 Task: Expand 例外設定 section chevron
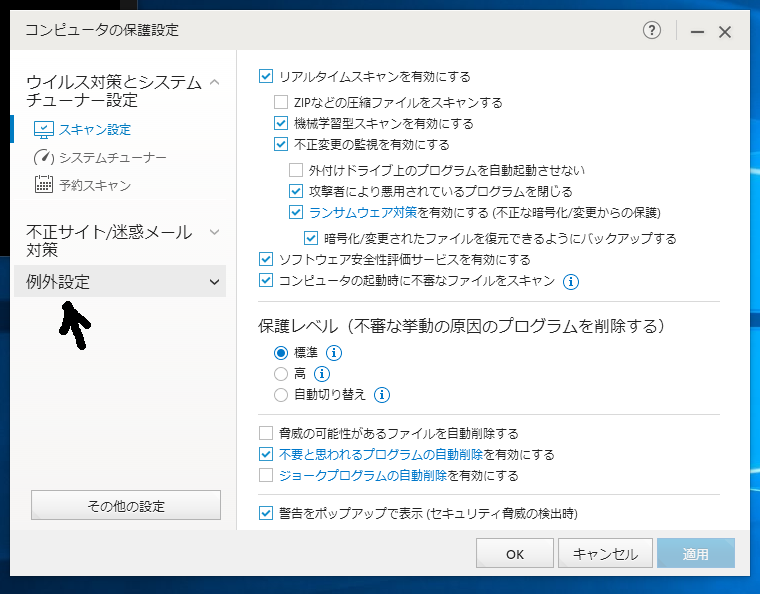click(214, 282)
